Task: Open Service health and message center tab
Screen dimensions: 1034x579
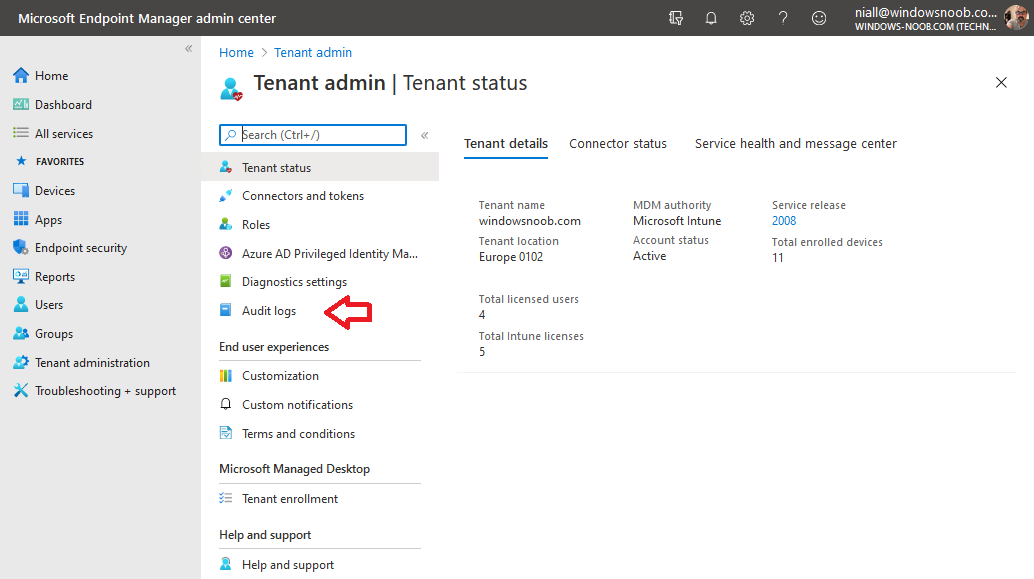Action: pyautogui.click(x=795, y=144)
